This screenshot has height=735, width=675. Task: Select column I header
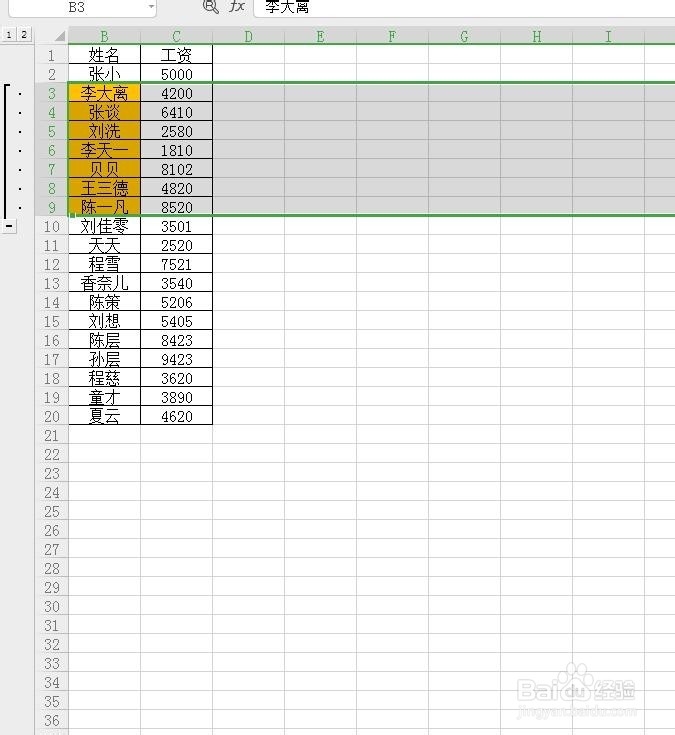tap(608, 36)
